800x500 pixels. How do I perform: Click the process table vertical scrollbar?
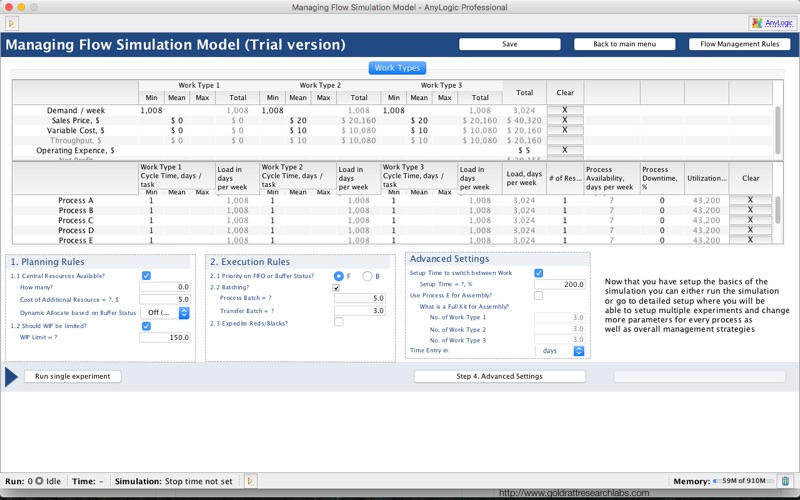(778, 209)
